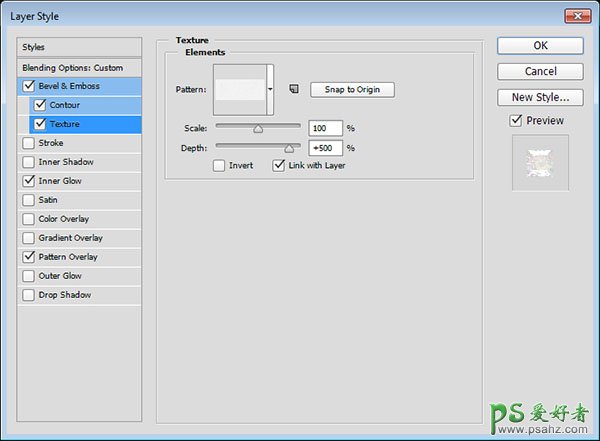
Task: Enable the Invert checkbox
Action: (x=219, y=166)
